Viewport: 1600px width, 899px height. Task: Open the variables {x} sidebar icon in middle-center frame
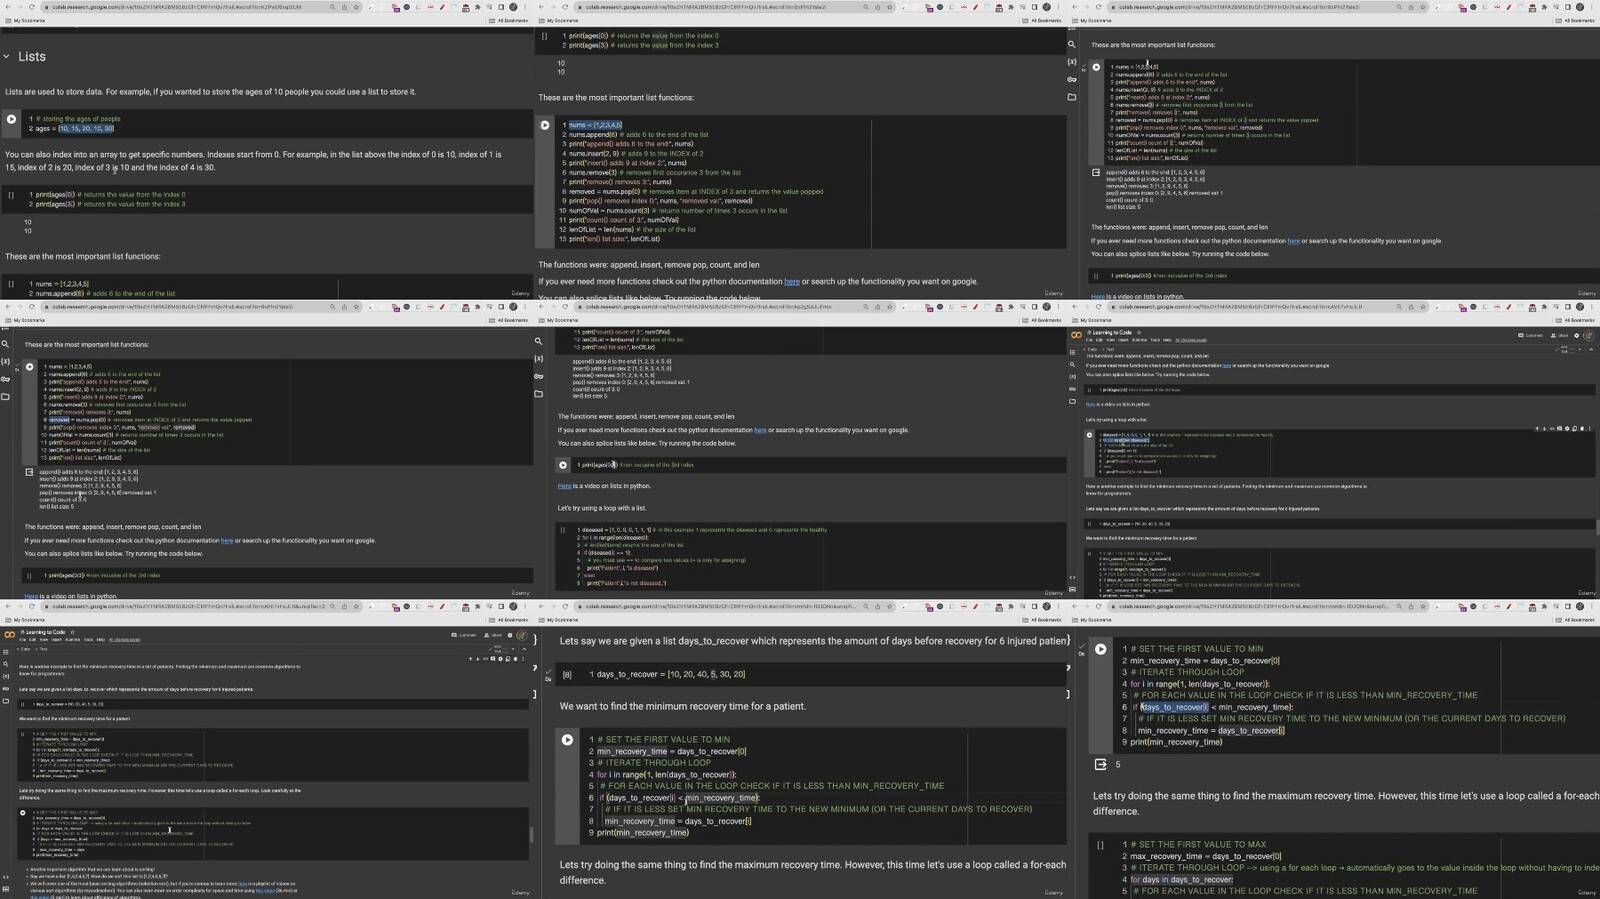click(539, 359)
